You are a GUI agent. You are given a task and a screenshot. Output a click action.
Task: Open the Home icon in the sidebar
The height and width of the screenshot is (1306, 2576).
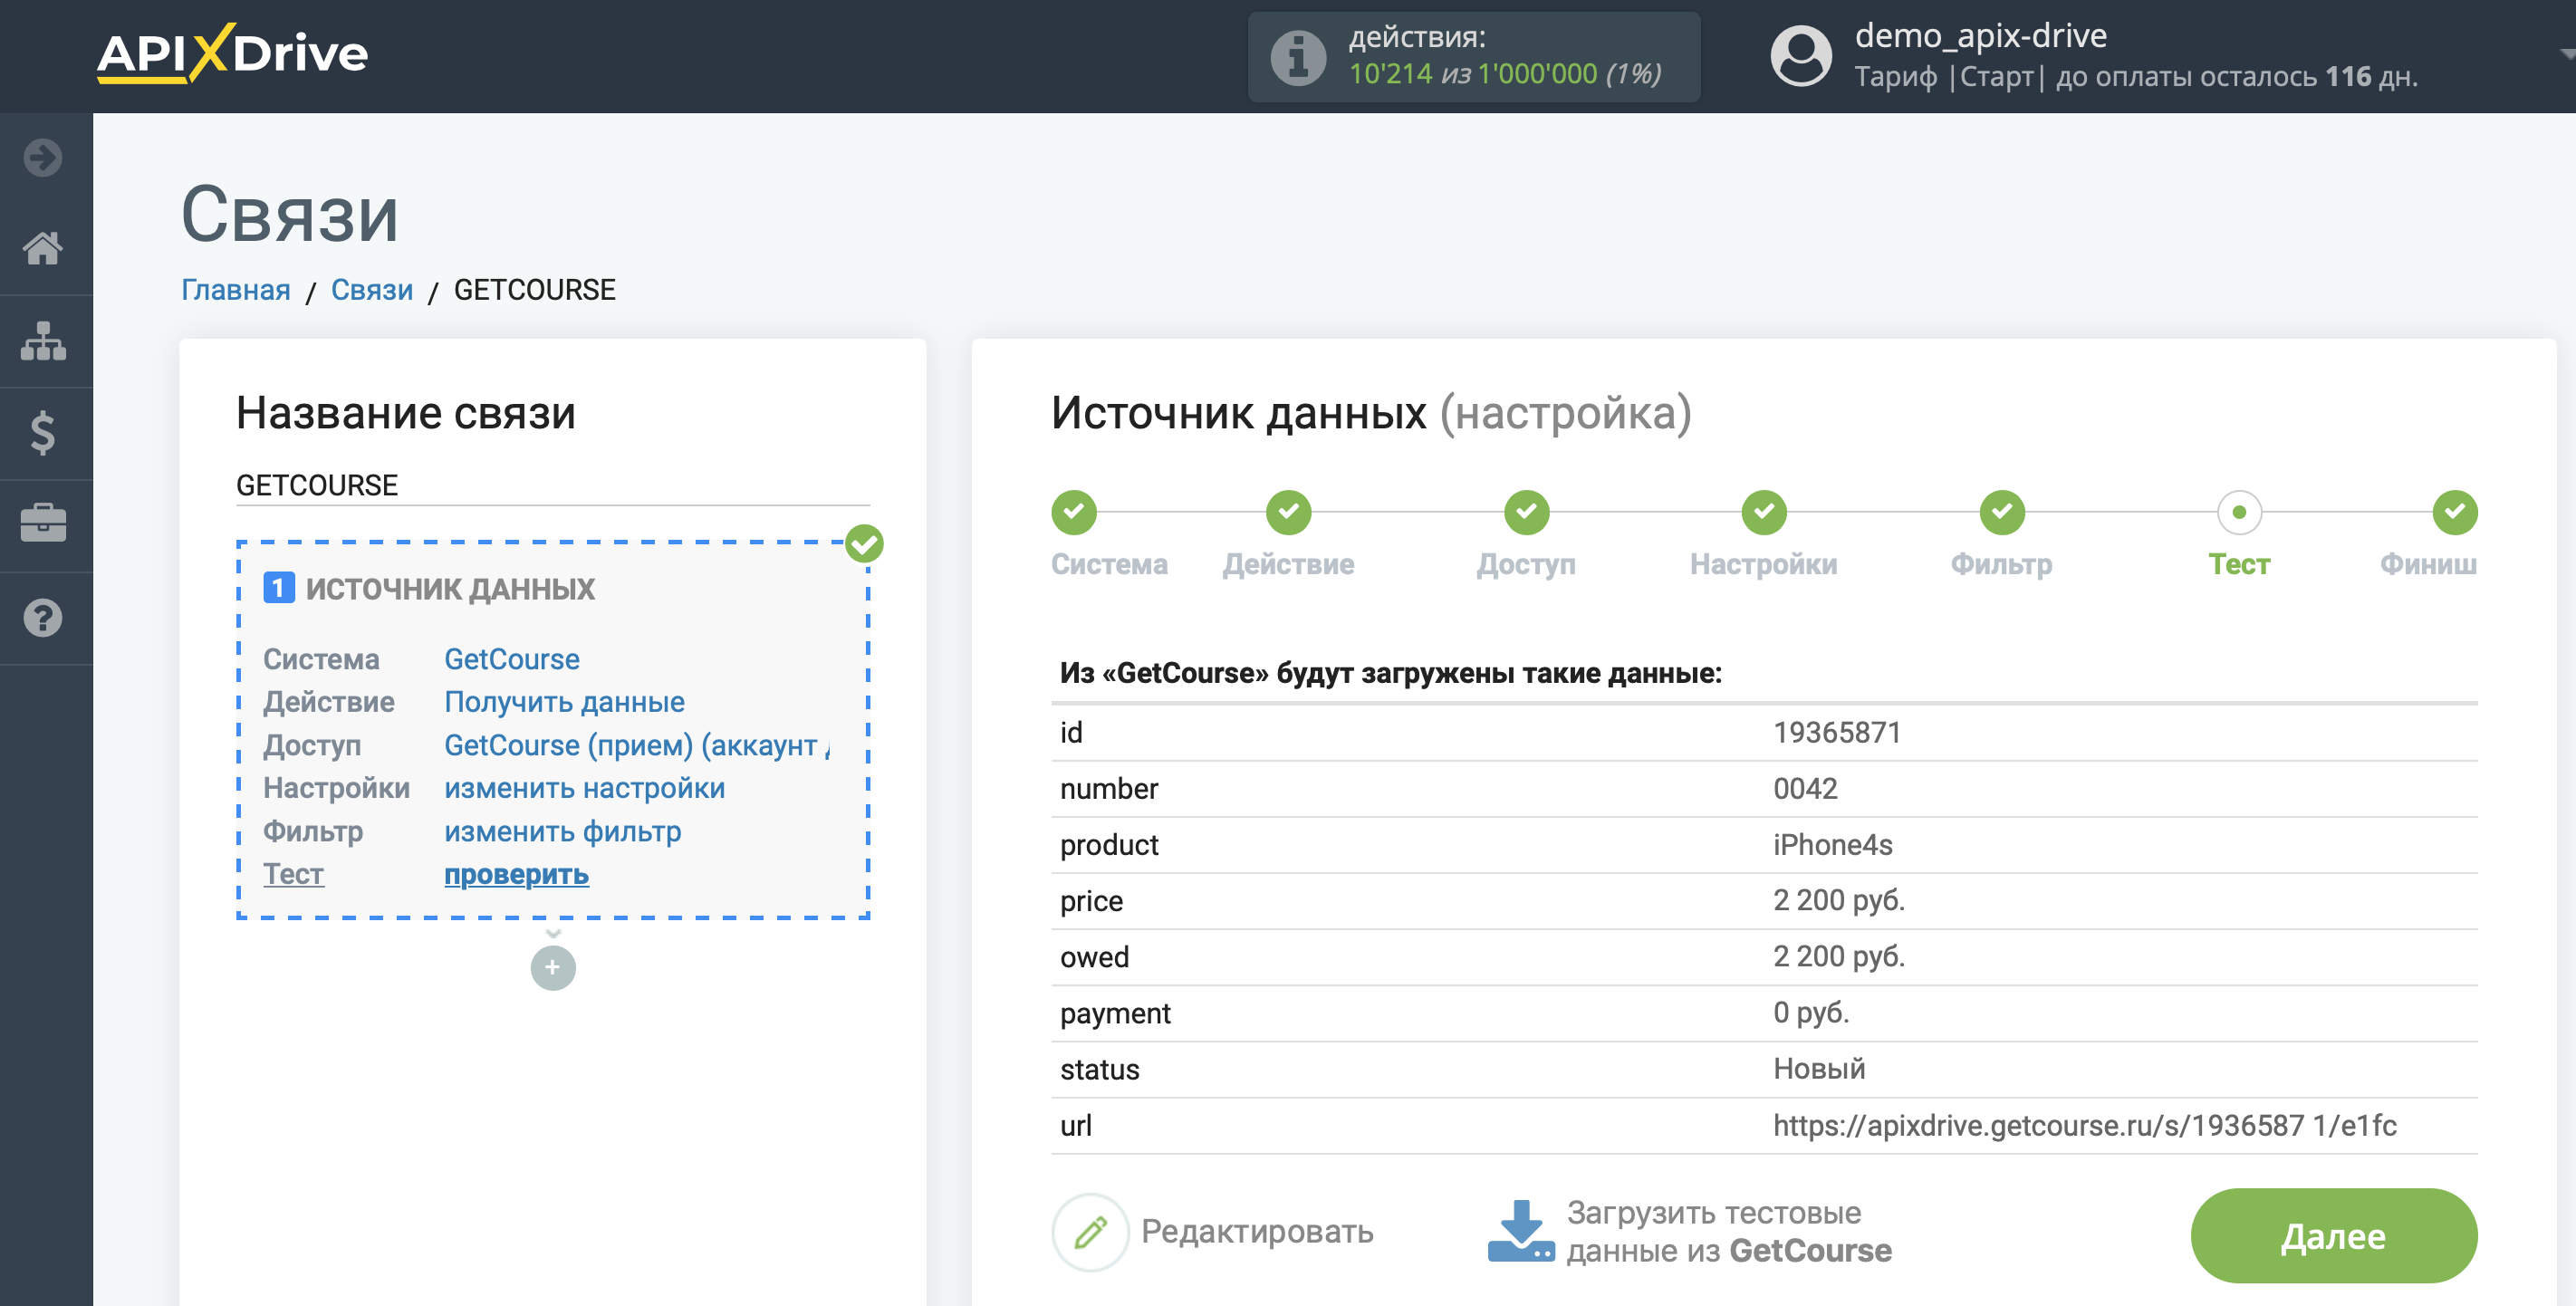43,248
